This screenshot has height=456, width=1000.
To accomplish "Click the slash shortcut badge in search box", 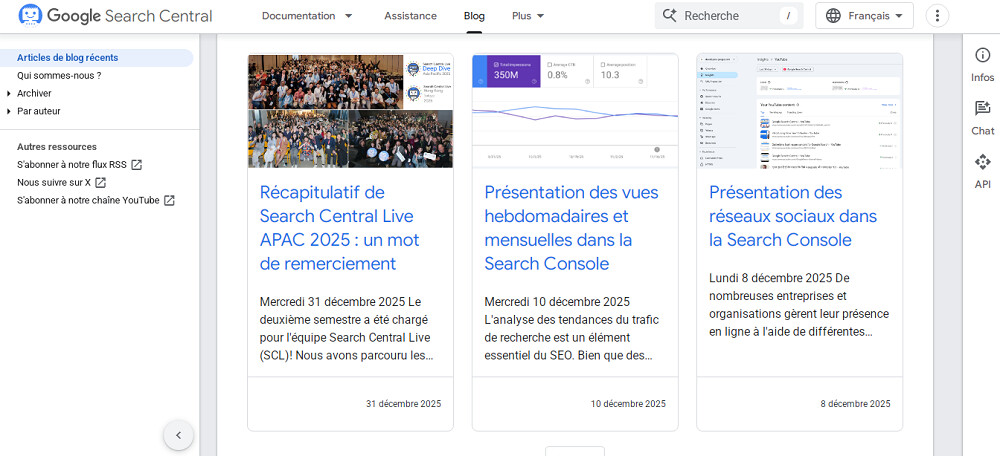I will point(788,17).
